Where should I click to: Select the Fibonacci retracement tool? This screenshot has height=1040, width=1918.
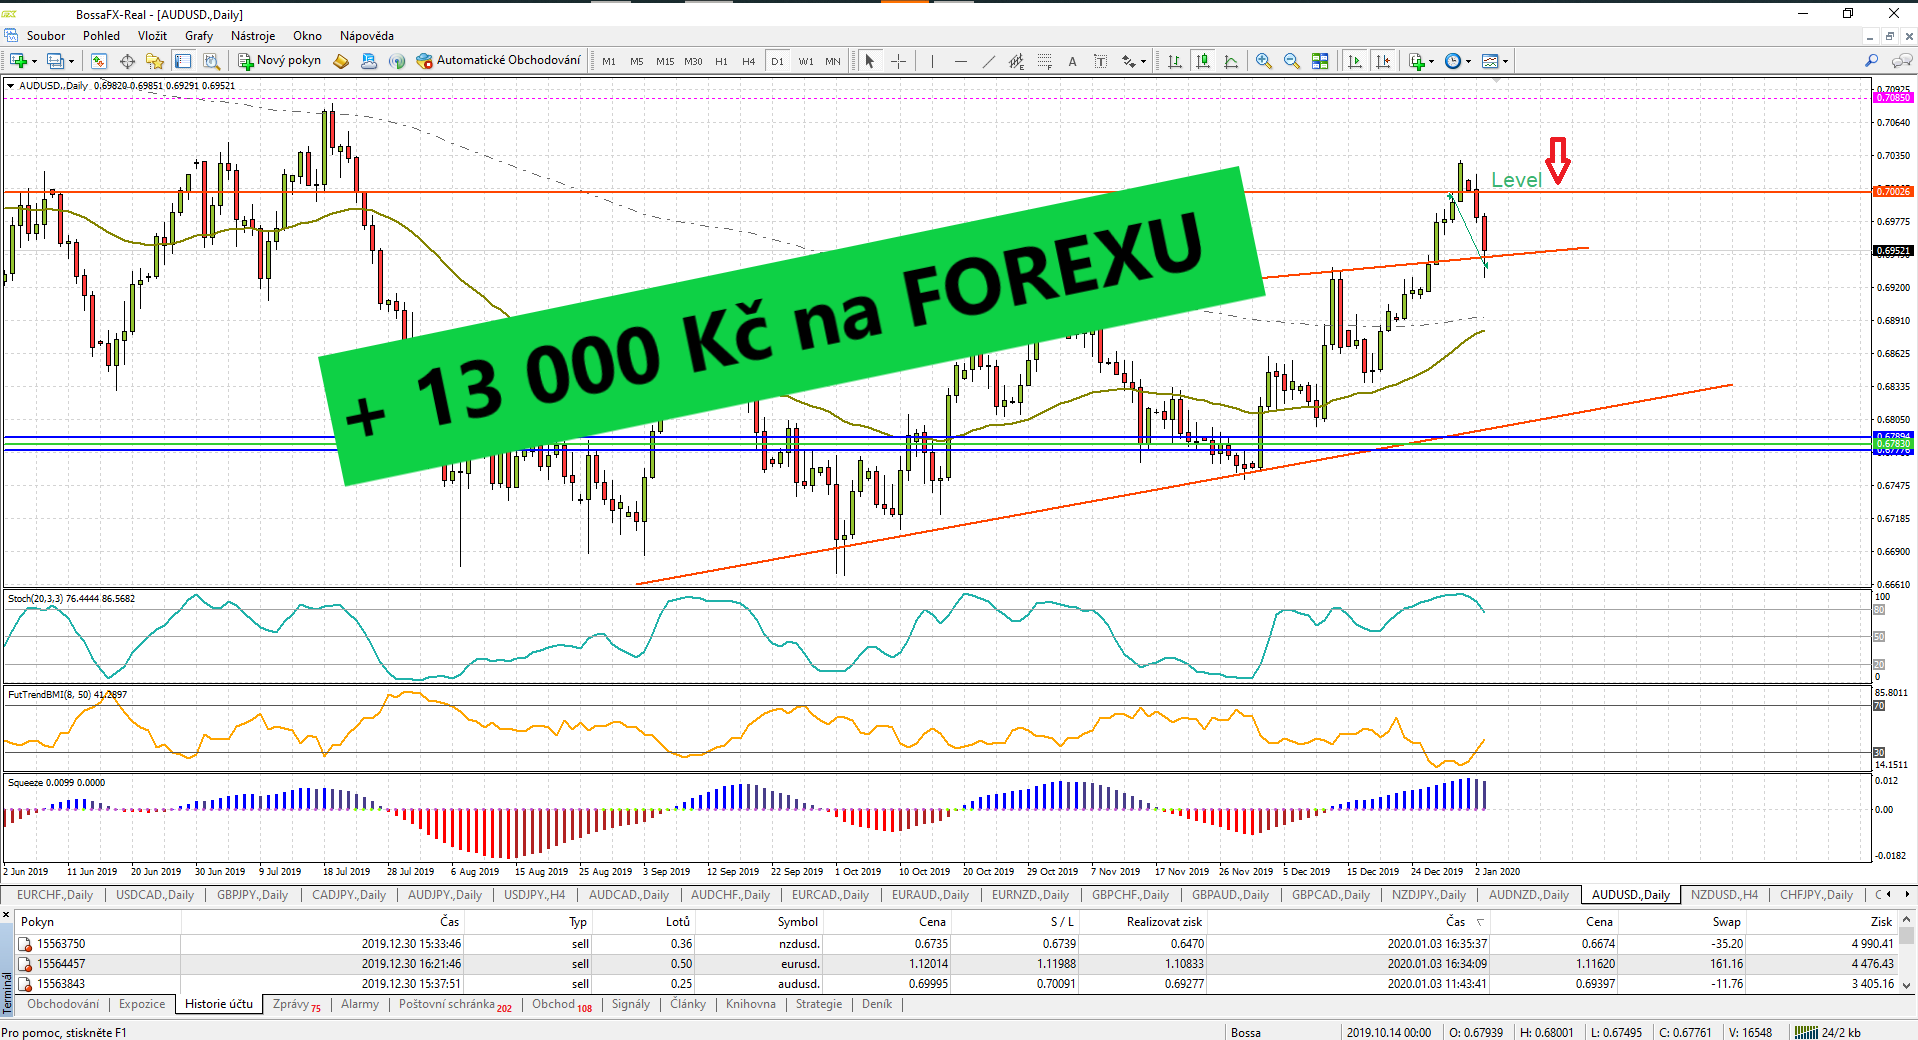pyautogui.click(x=1044, y=61)
